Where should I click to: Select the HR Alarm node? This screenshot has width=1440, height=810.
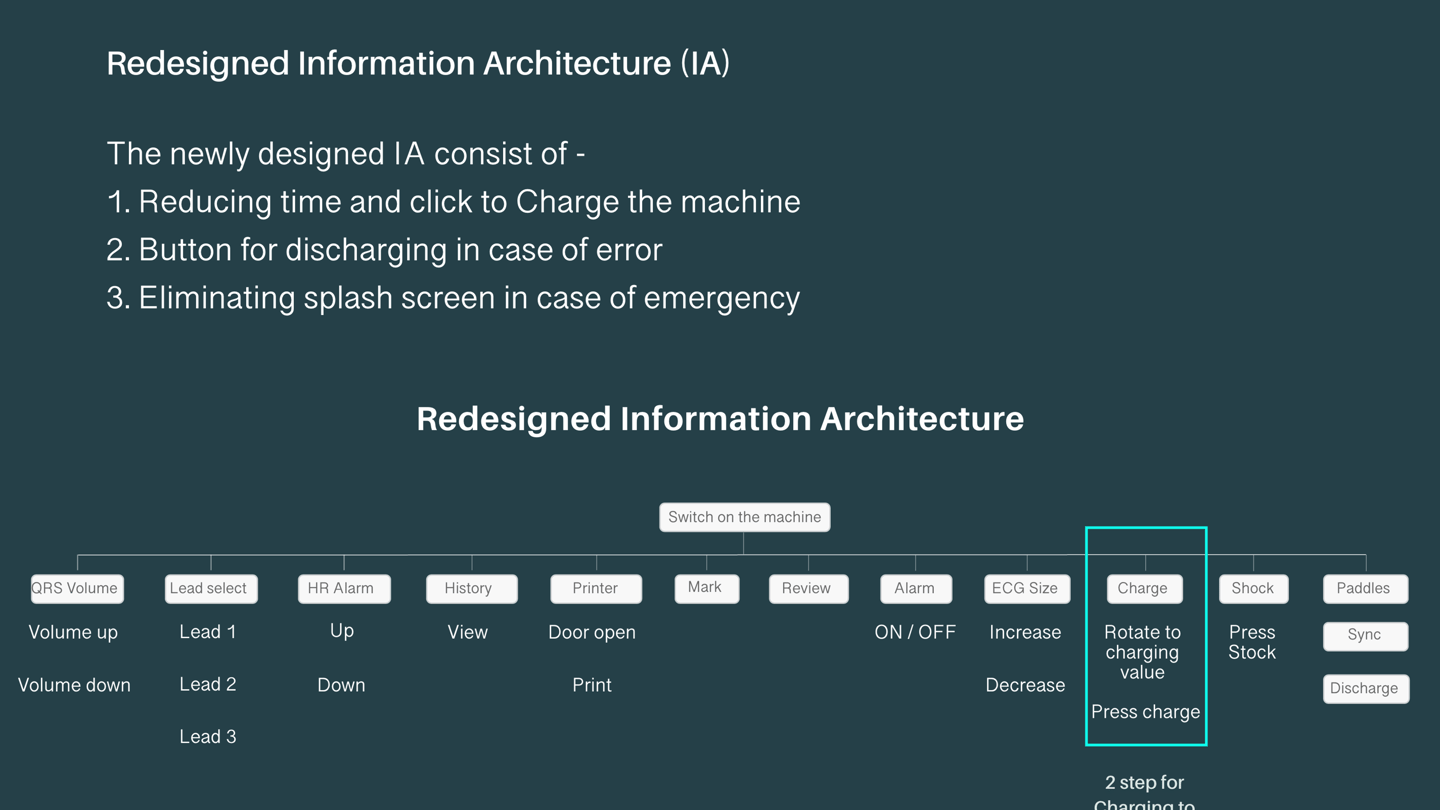(x=343, y=588)
